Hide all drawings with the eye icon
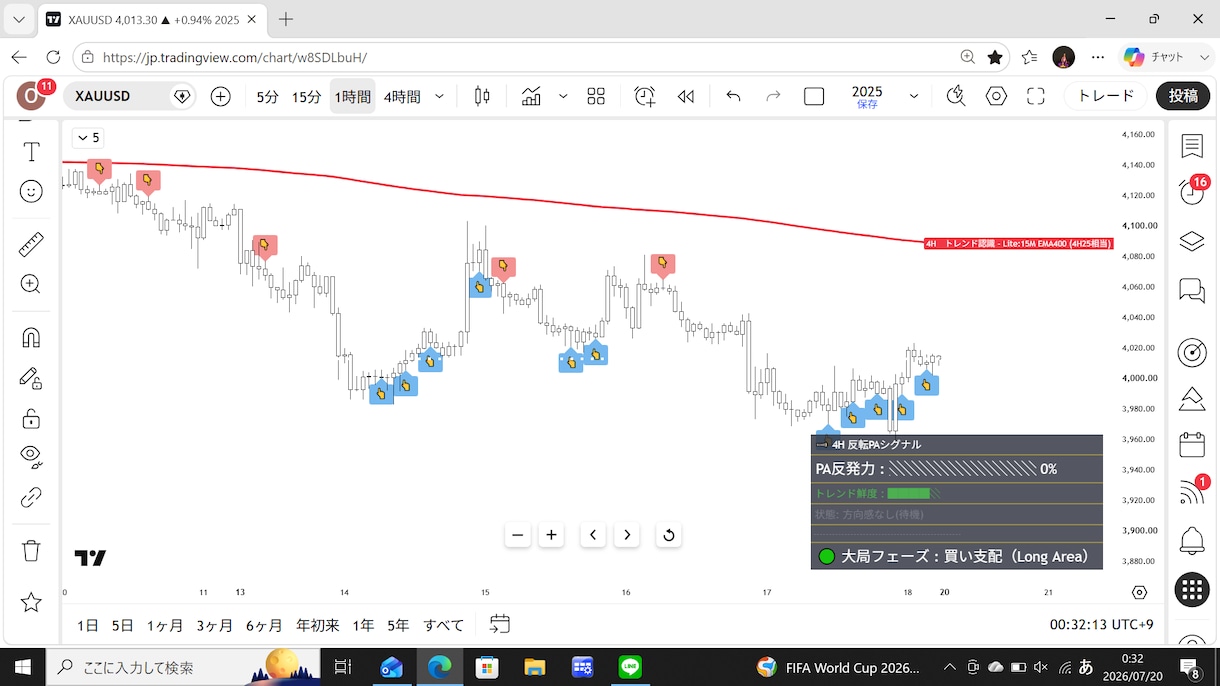The width and height of the screenshot is (1220, 686). pos(31,455)
